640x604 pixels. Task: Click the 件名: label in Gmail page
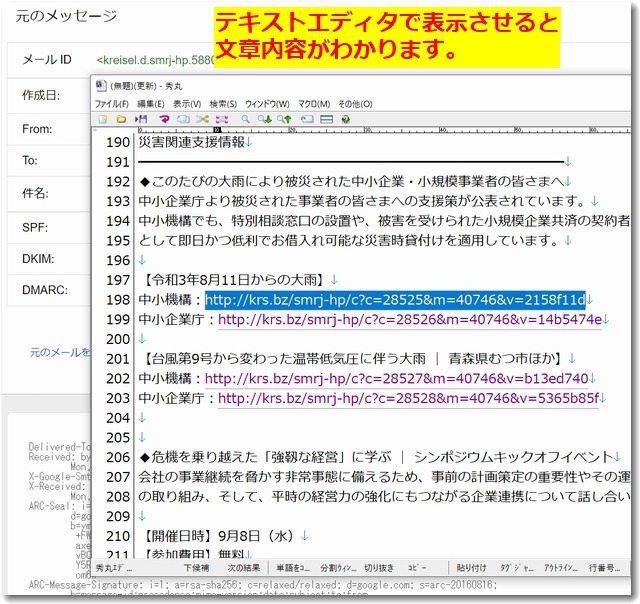(x=35, y=193)
